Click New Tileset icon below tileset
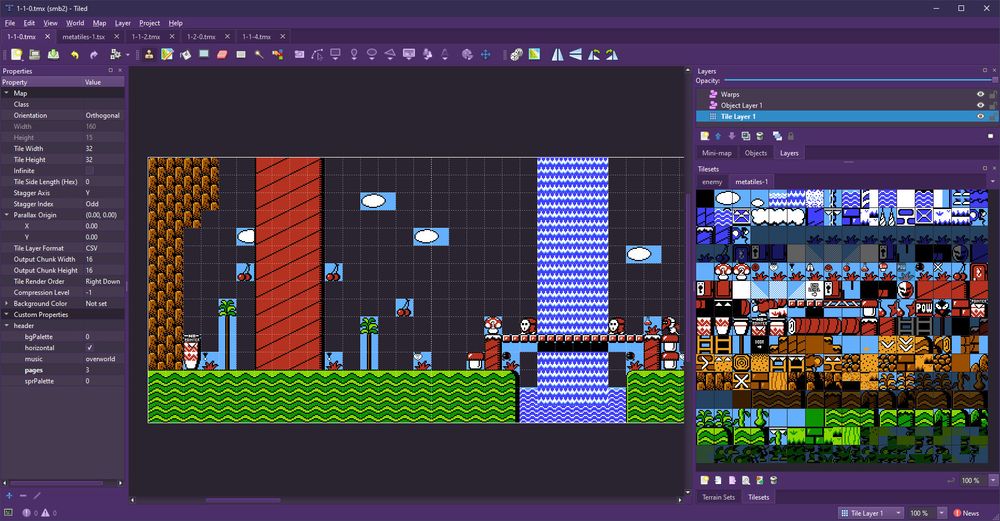 705,480
